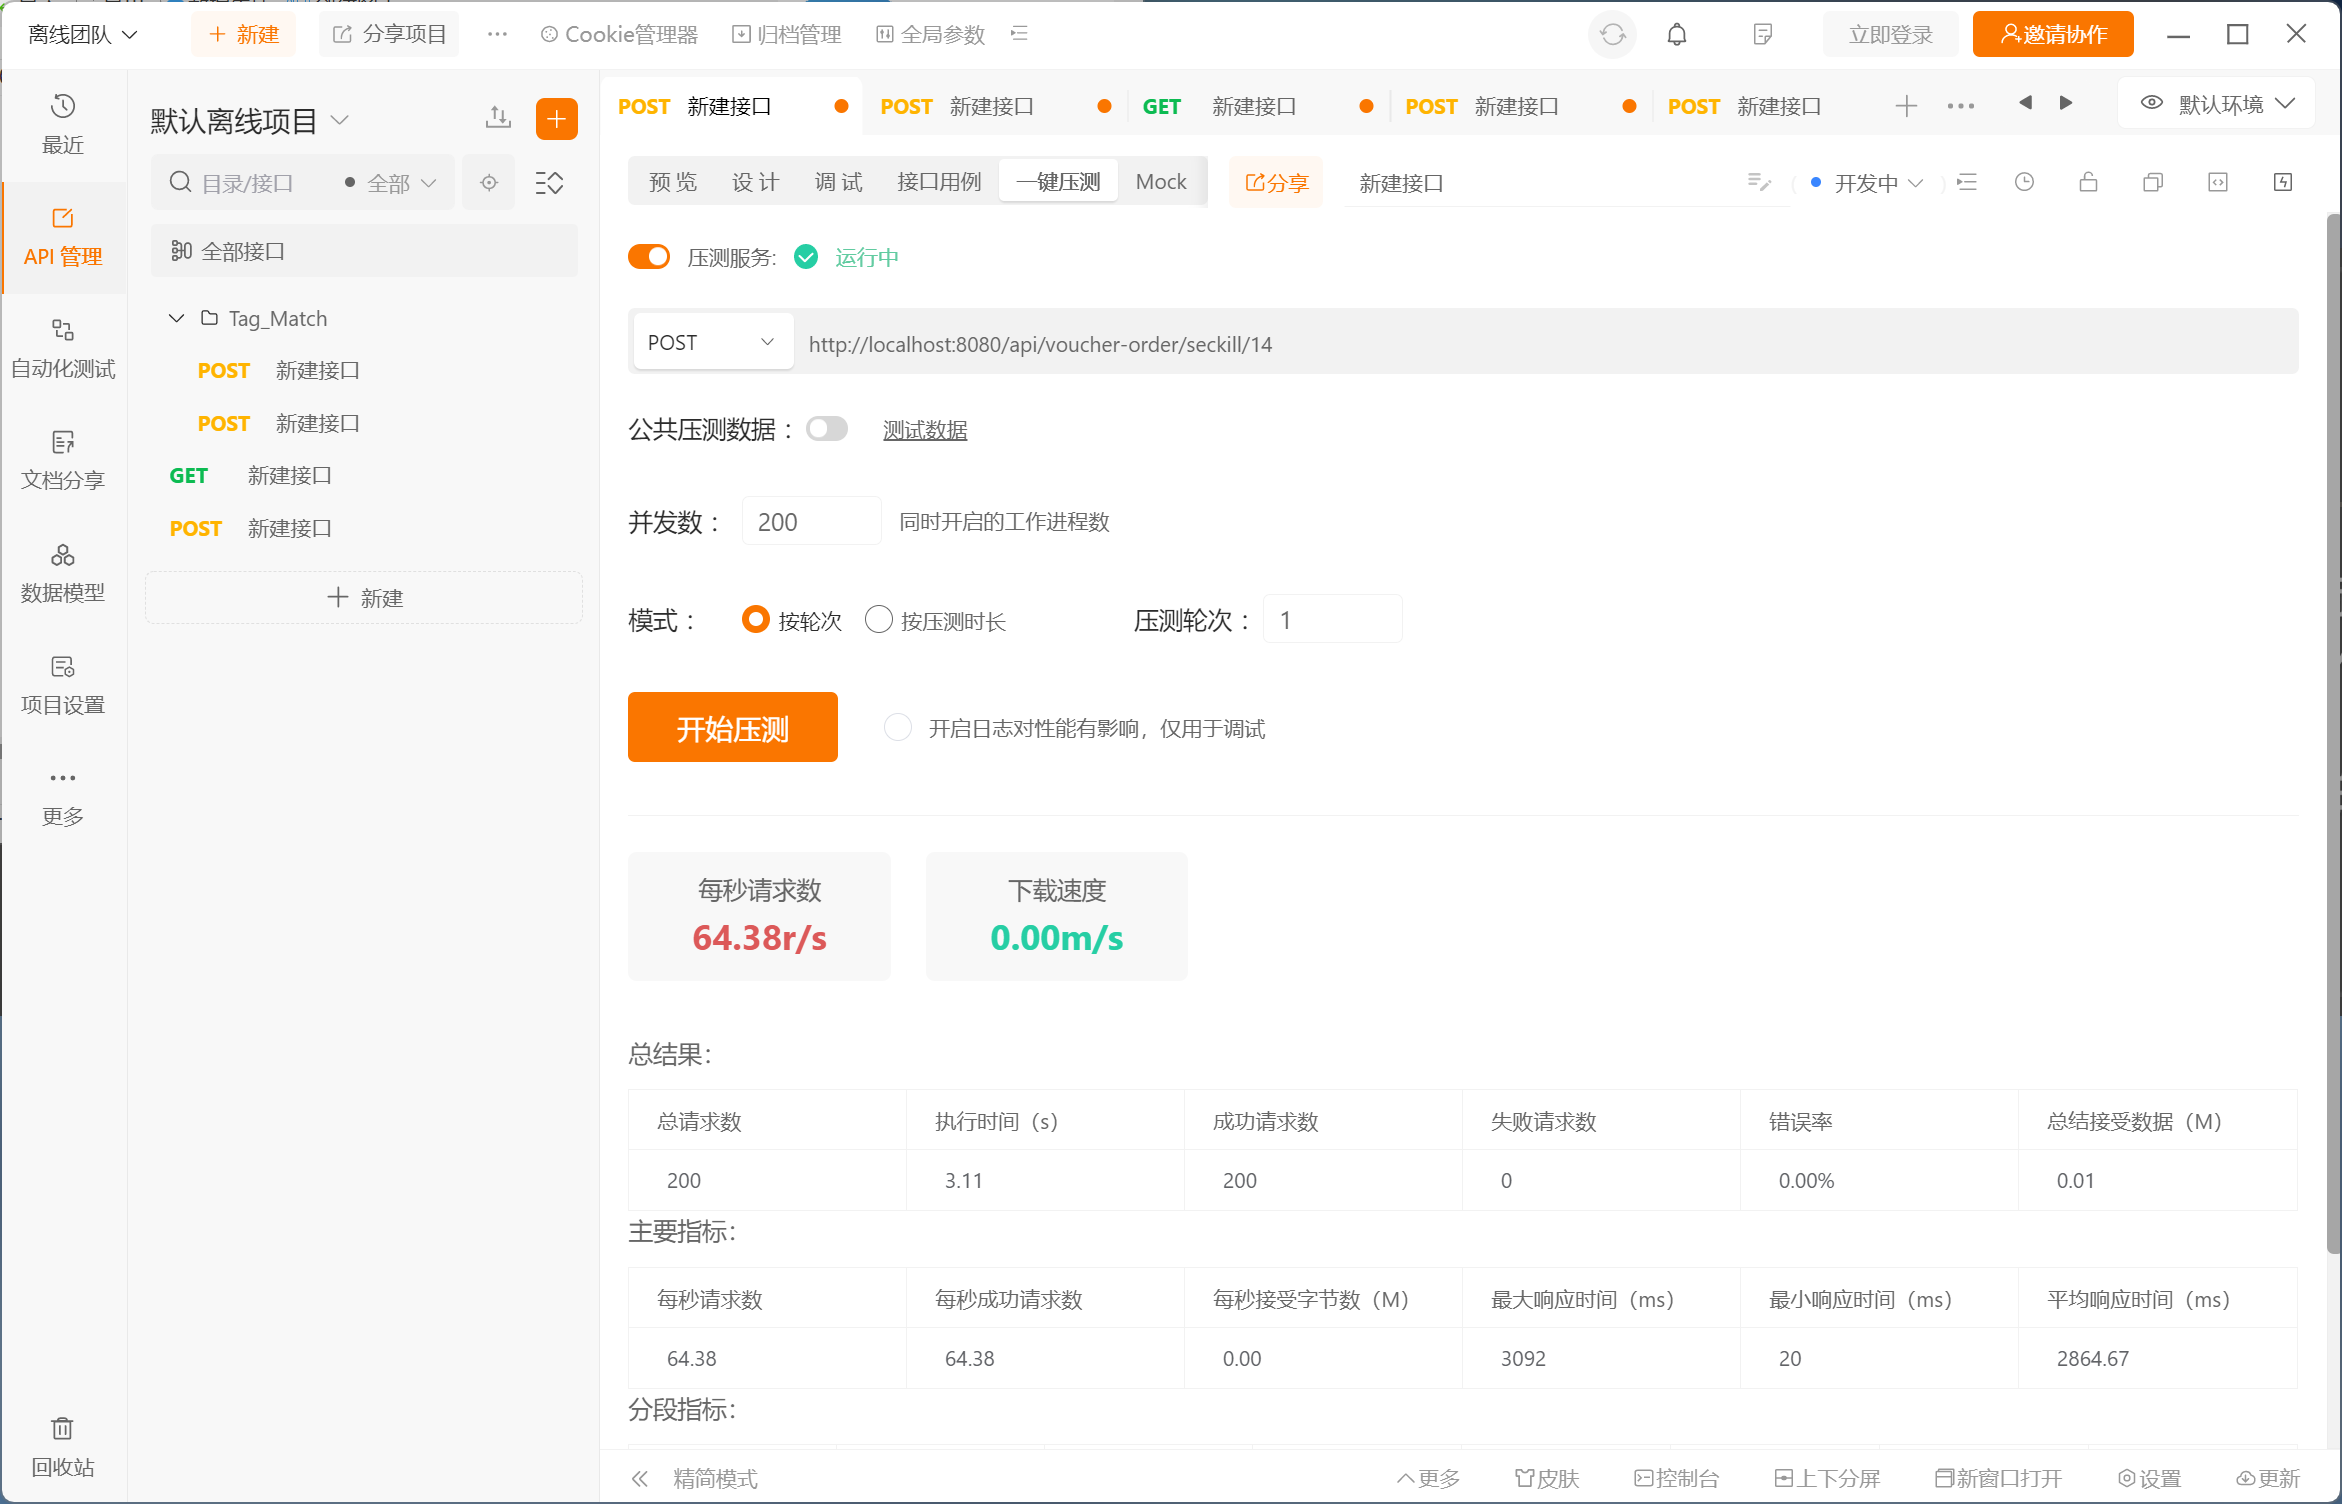This screenshot has height=1504, width=2342.
Task: Open 自动化测试 in the left sidebar
Action: point(63,348)
